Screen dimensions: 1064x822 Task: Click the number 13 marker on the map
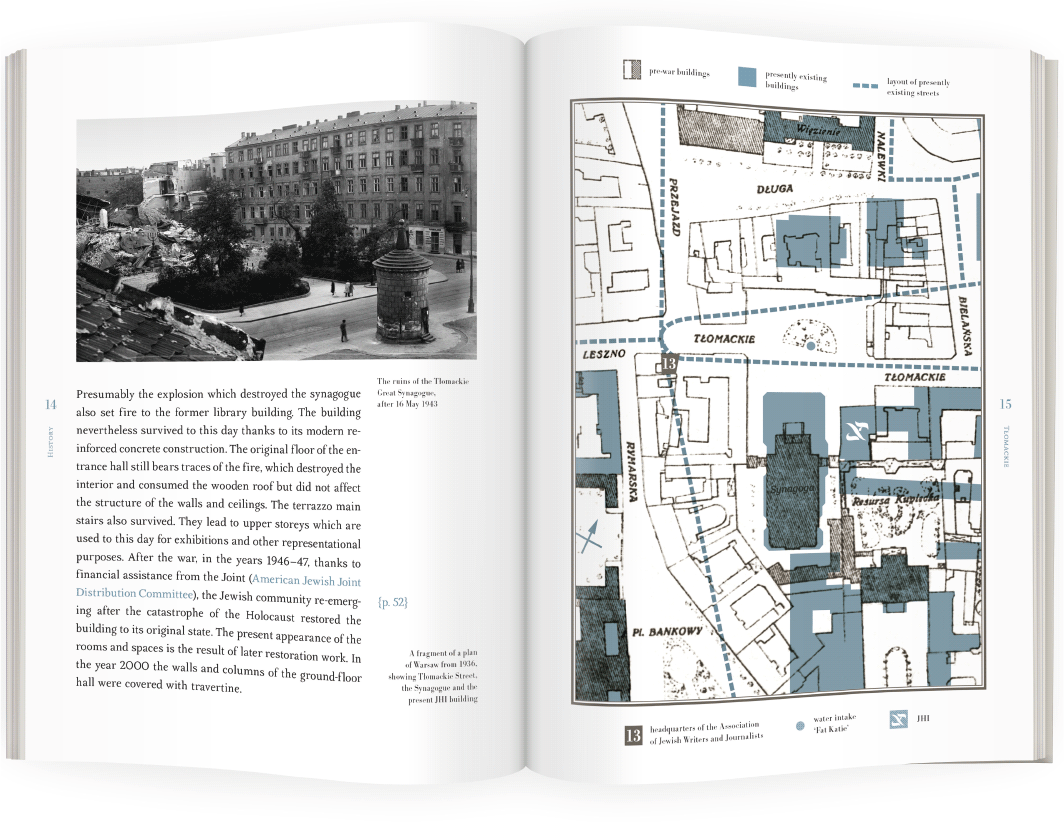click(x=668, y=363)
